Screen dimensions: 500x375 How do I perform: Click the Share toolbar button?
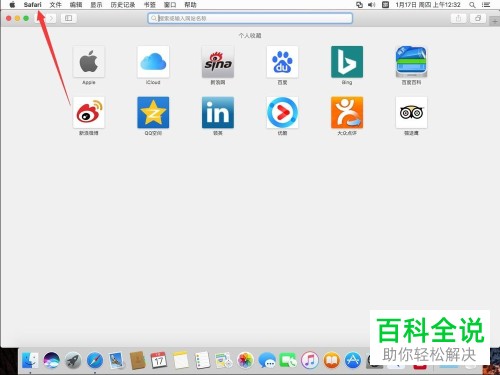coord(458,18)
